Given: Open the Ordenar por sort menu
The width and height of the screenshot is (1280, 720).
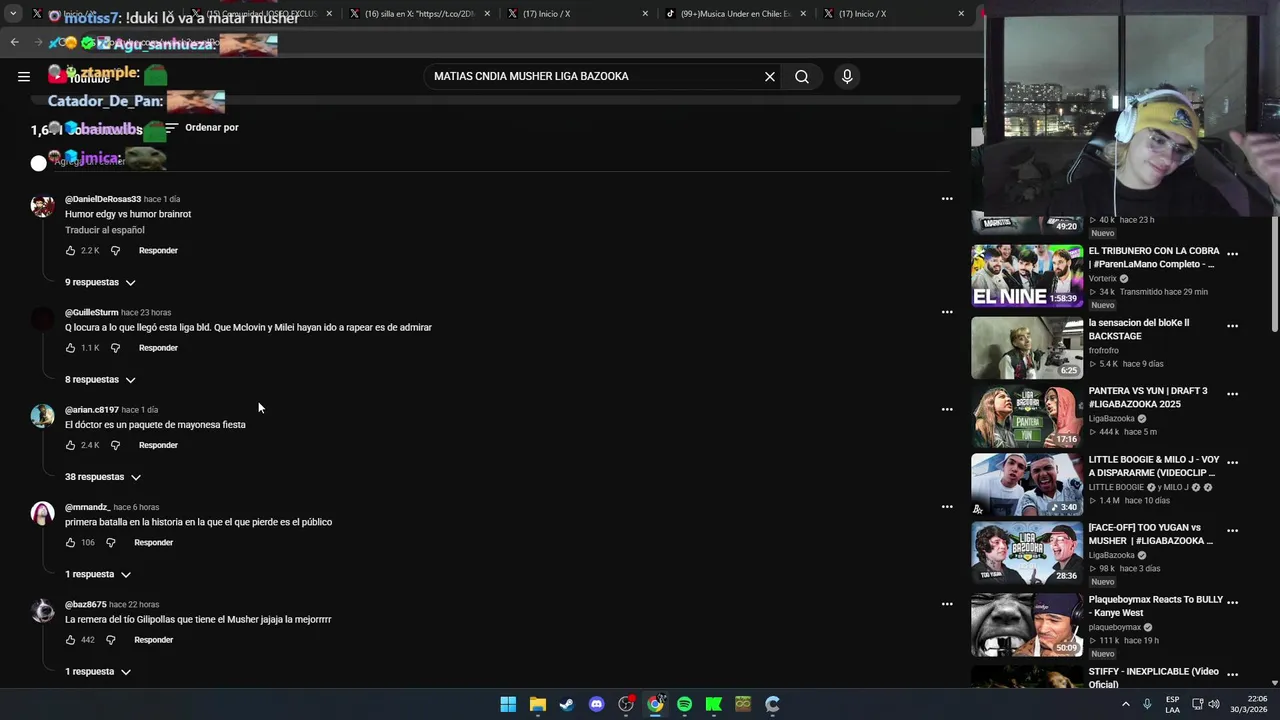Looking at the screenshot, I should 201,127.
